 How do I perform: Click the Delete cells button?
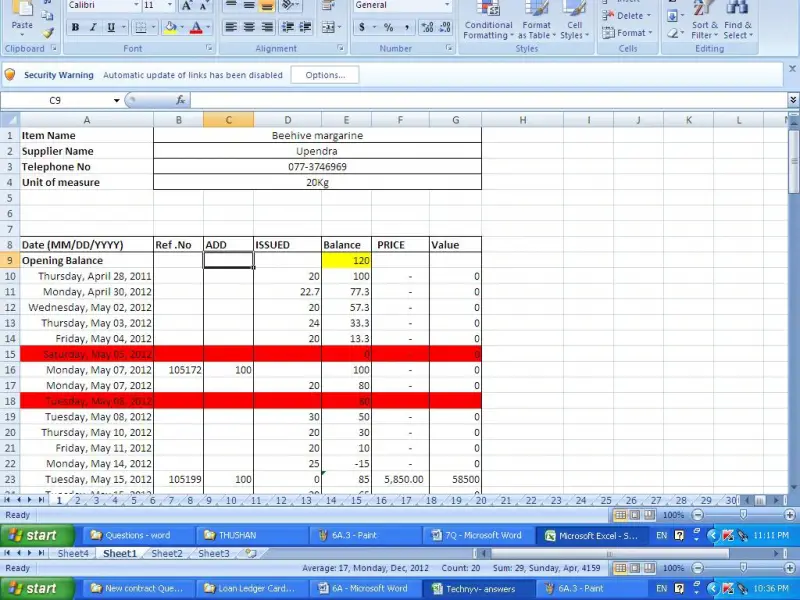point(627,16)
